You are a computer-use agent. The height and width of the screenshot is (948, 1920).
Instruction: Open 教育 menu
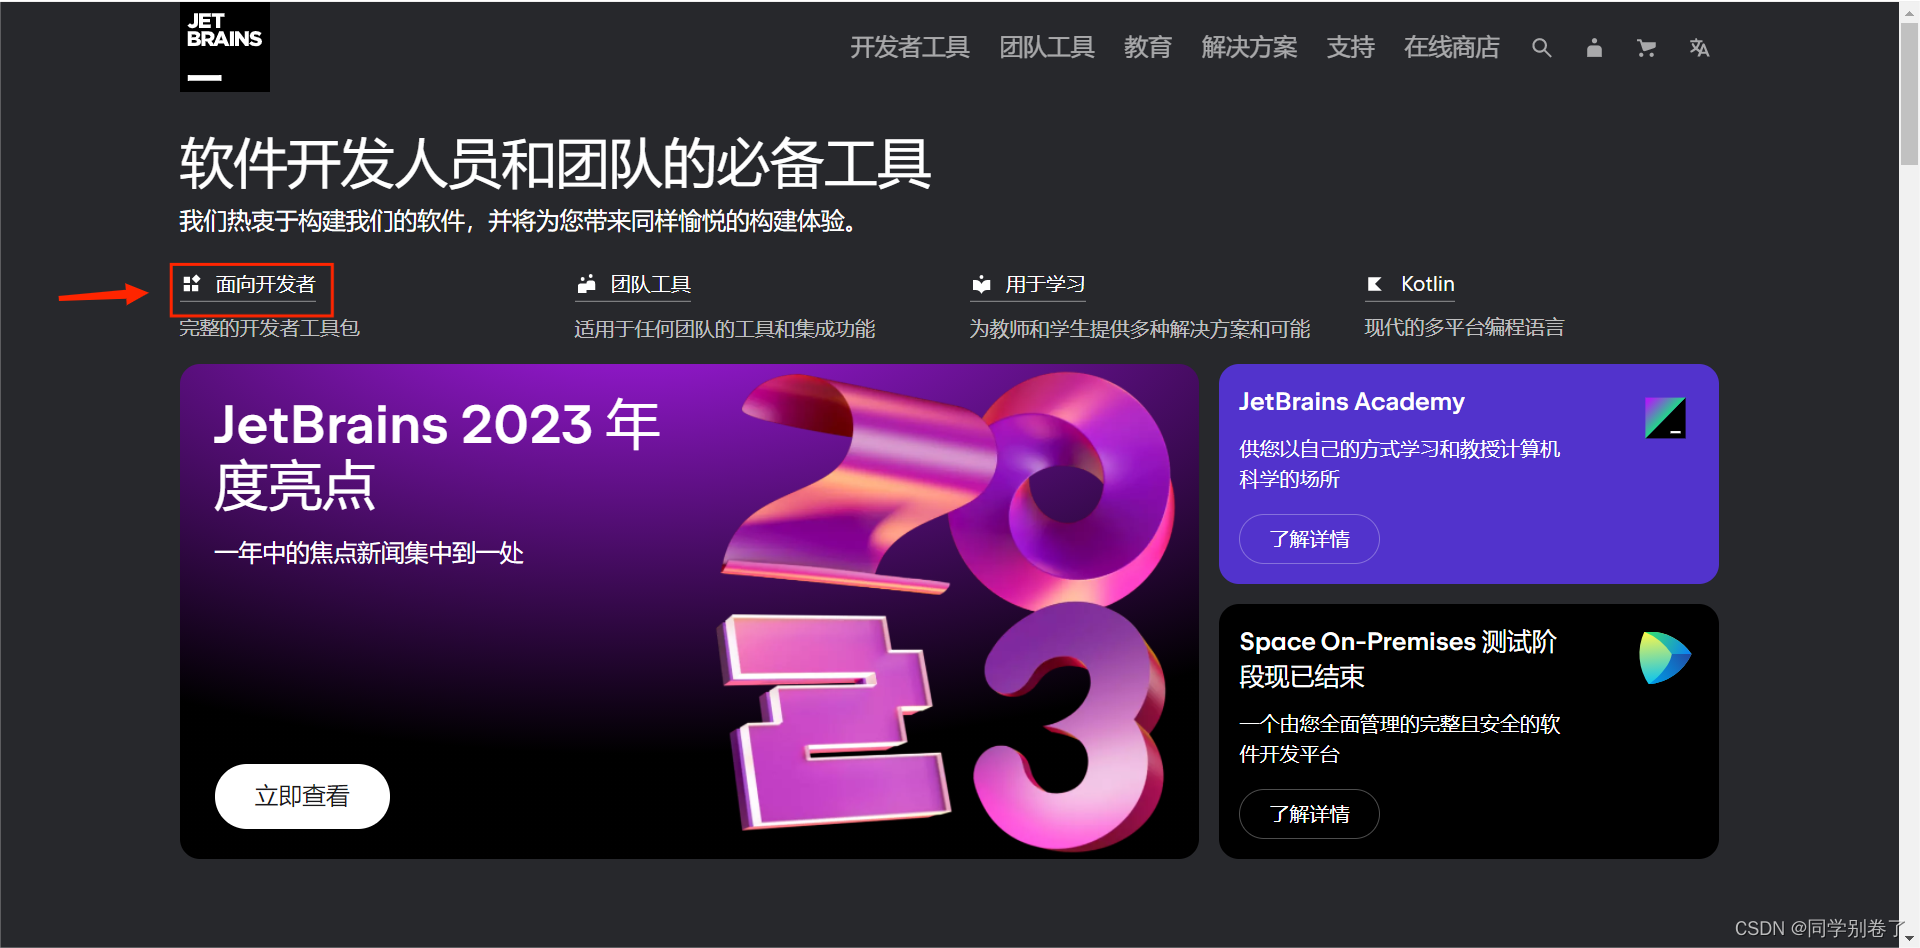(x=1148, y=48)
